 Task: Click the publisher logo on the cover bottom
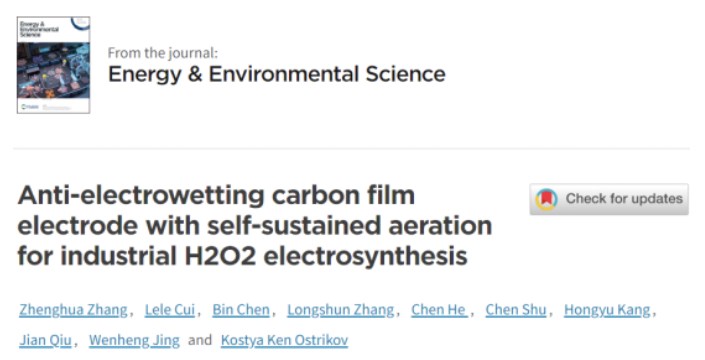pos(30,107)
